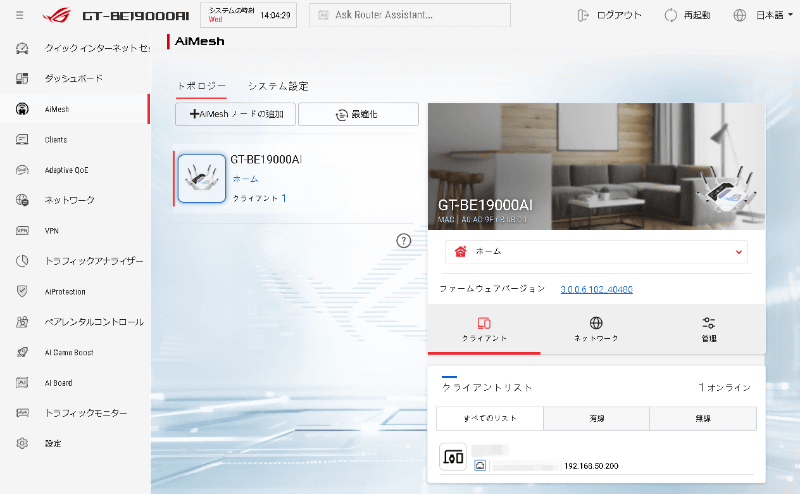Open the AI Board sidebar icon

click(22, 383)
